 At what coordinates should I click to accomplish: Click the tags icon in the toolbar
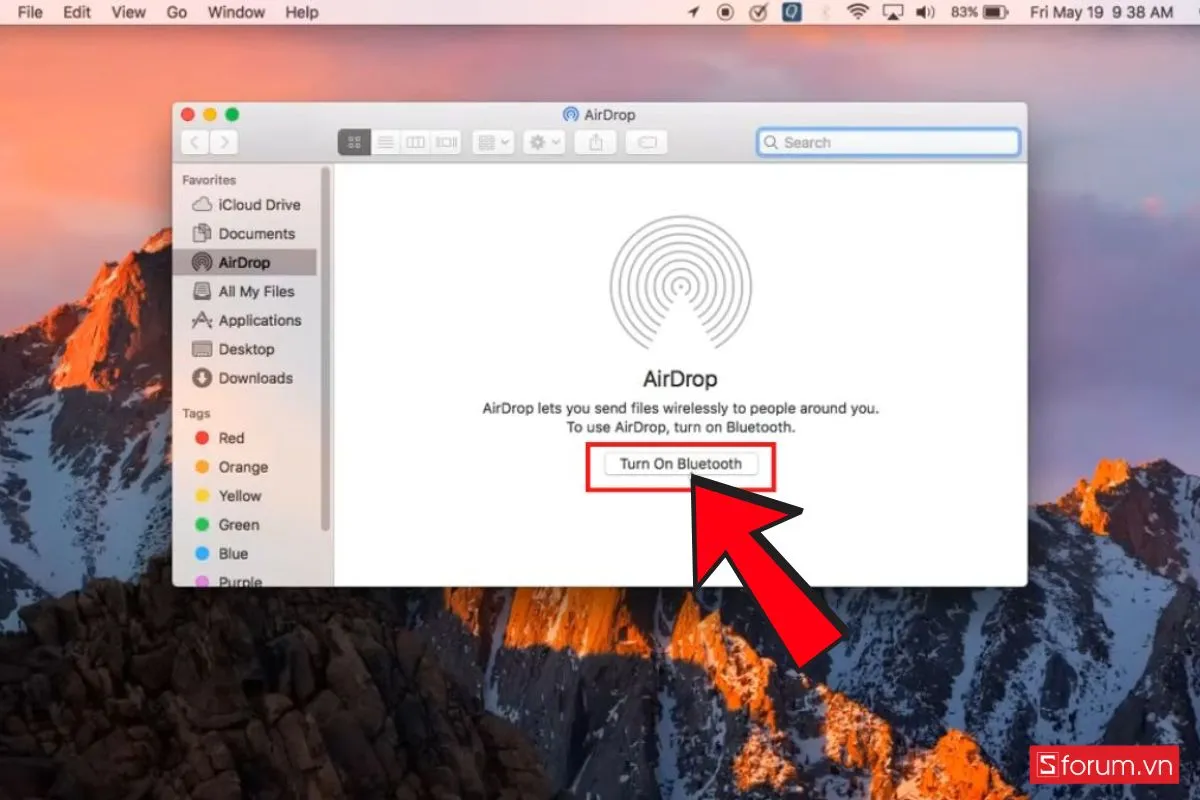645,142
